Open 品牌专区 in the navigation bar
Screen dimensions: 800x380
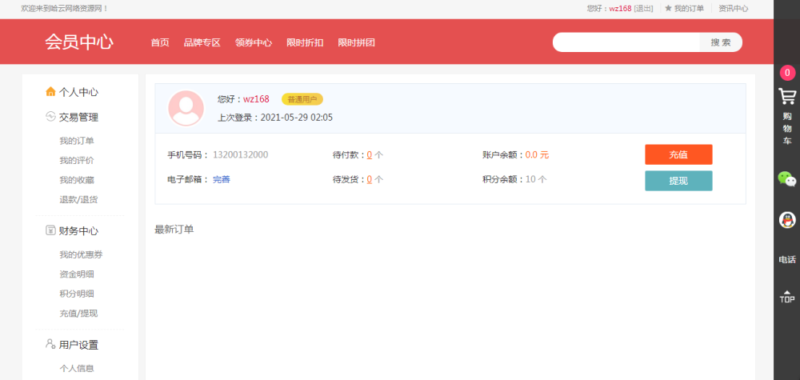[x=202, y=43]
